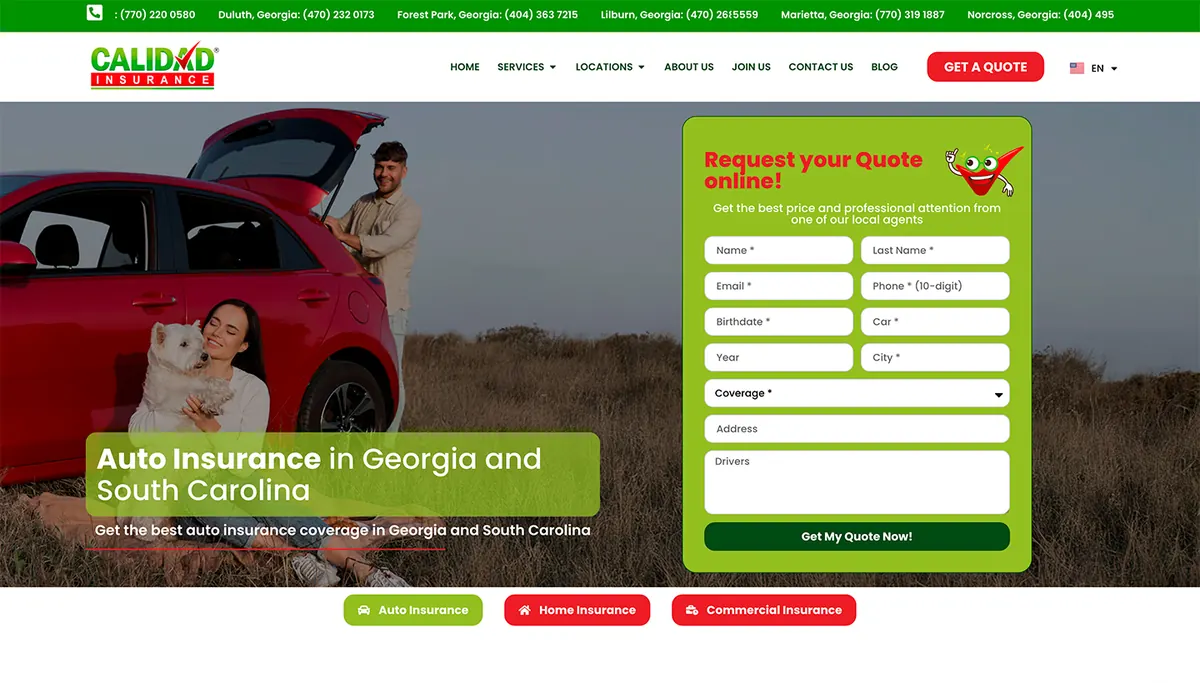Click the US flag language icon
The width and height of the screenshot is (1200, 683).
tap(1077, 68)
